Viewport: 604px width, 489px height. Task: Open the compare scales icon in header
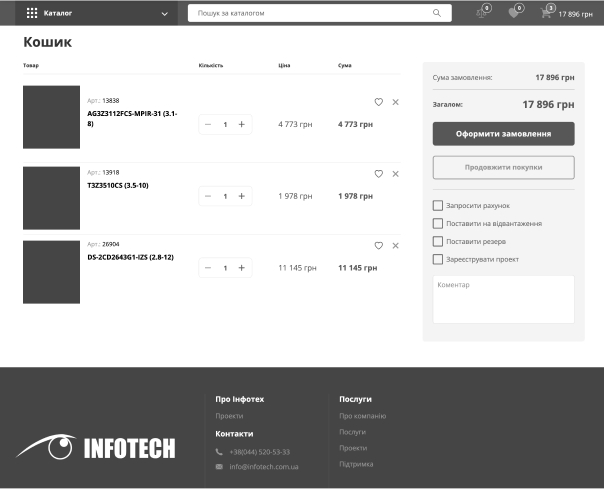click(483, 13)
